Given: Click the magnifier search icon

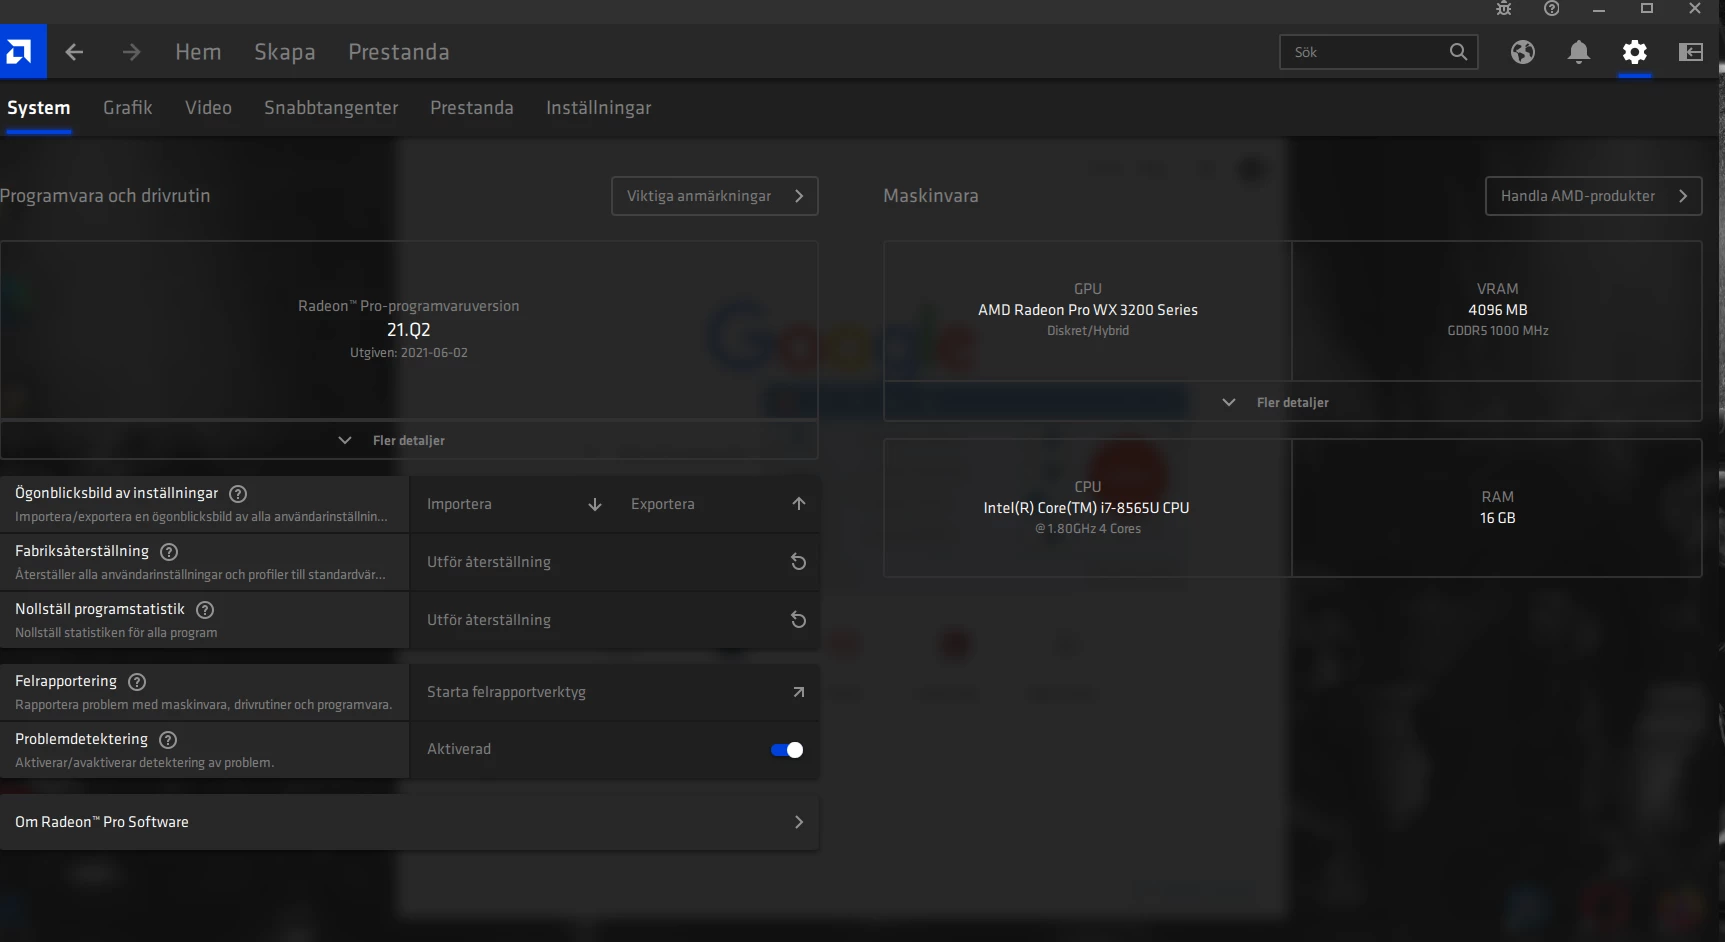Looking at the screenshot, I should [x=1458, y=52].
